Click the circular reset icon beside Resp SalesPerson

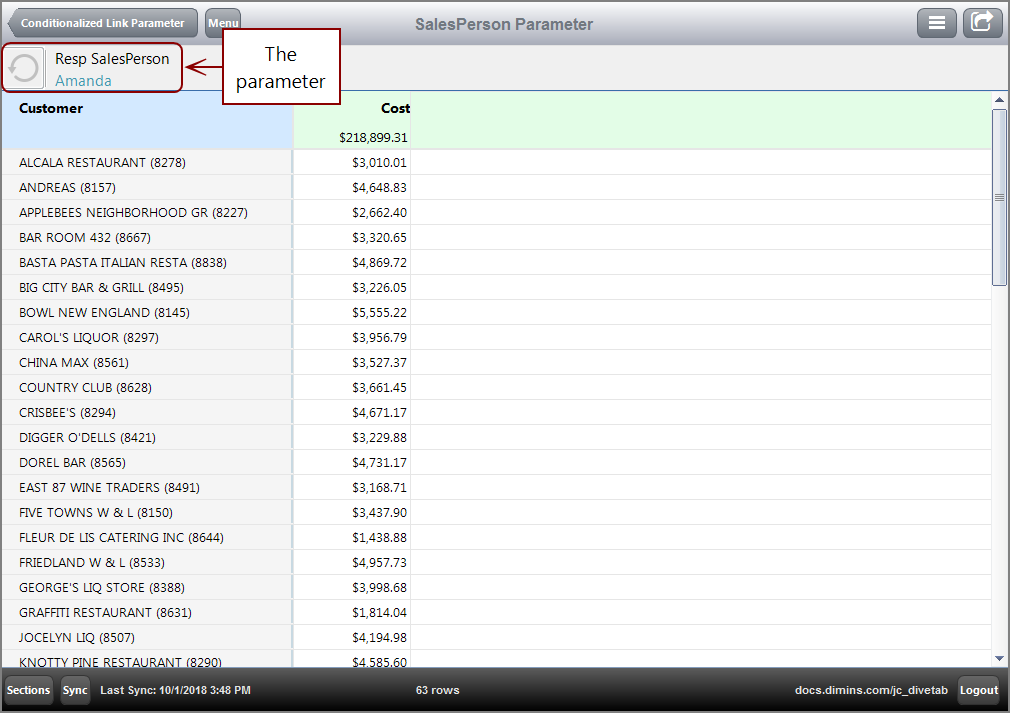coord(23,67)
